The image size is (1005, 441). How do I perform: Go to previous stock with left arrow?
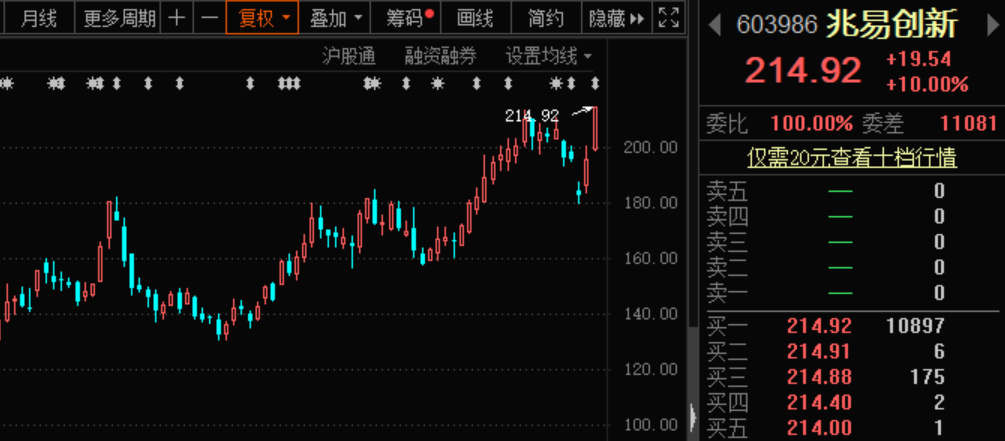point(715,26)
